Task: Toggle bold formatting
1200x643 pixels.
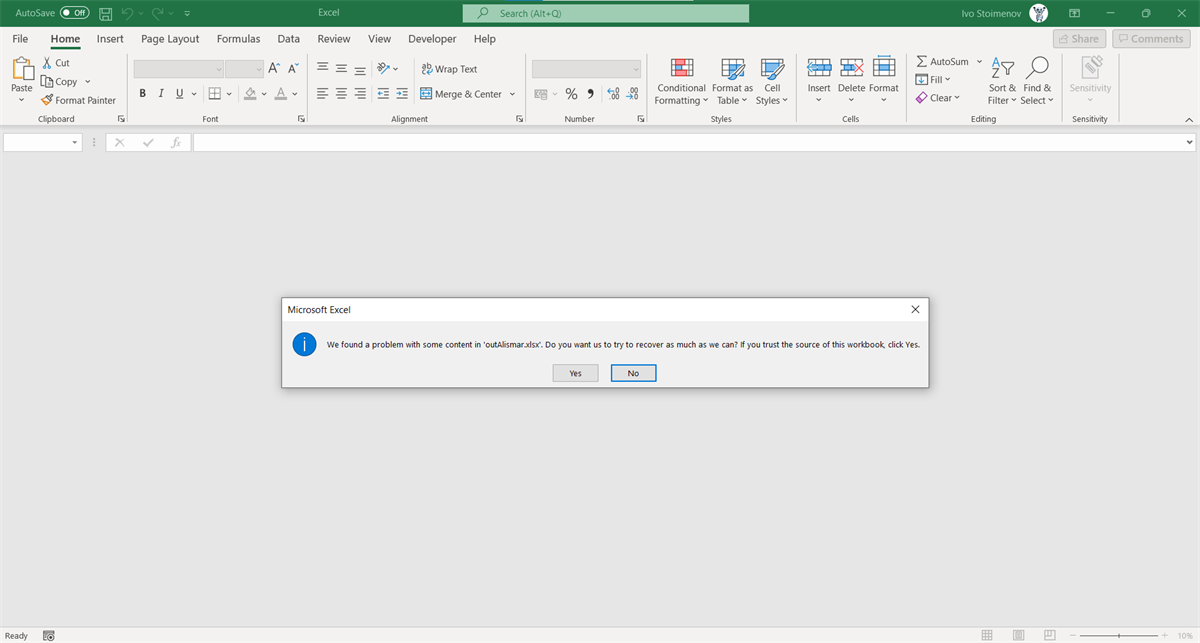Action: point(142,93)
